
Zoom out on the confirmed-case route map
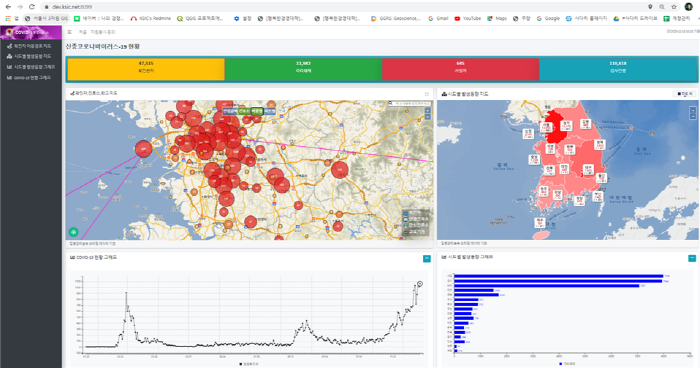(428, 117)
